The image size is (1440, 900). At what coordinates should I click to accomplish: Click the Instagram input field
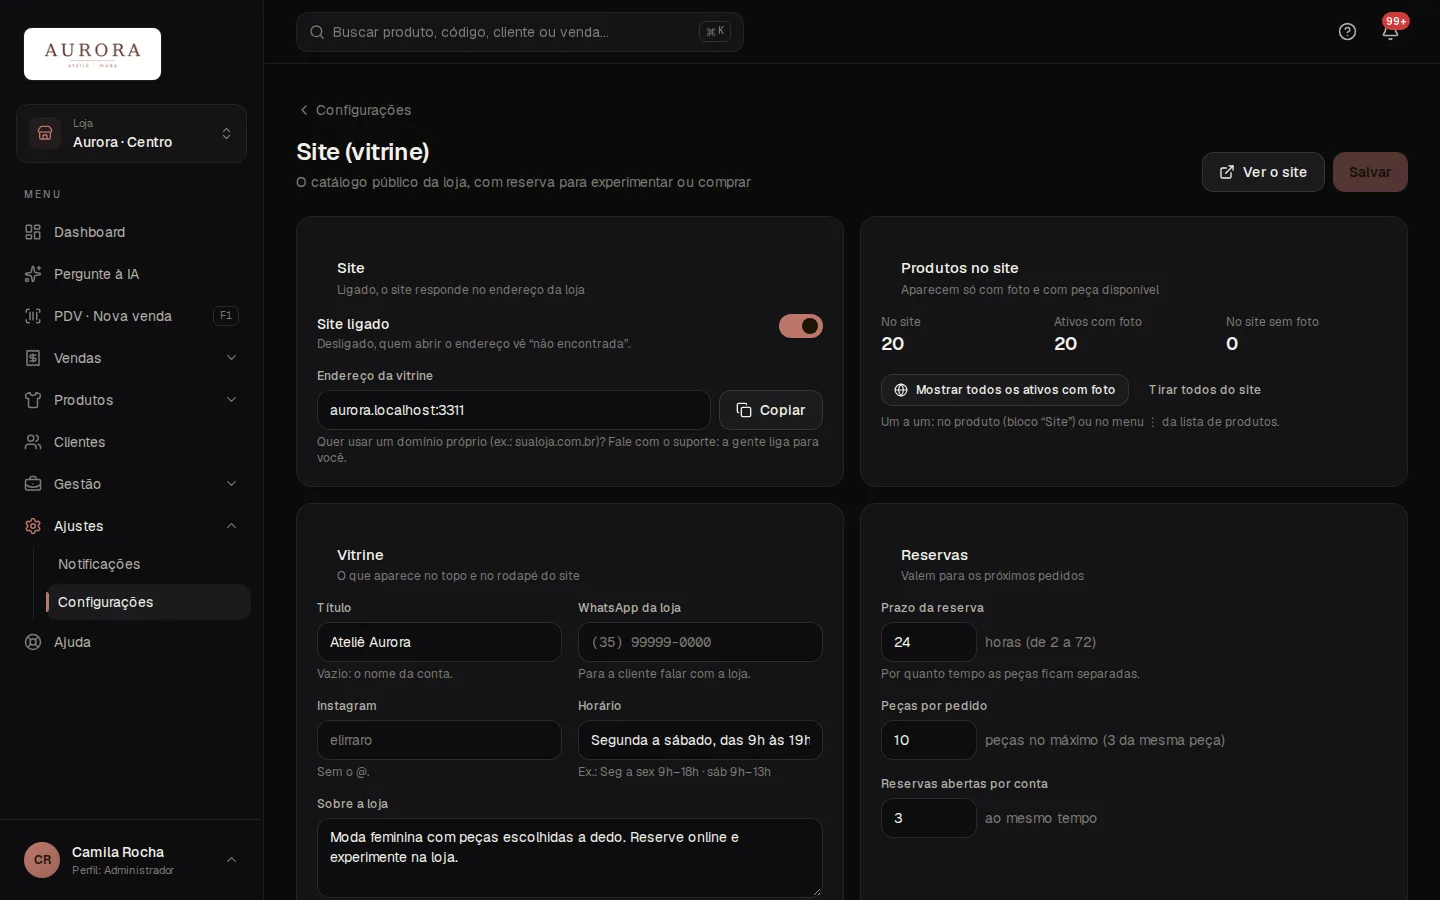(439, 740)
